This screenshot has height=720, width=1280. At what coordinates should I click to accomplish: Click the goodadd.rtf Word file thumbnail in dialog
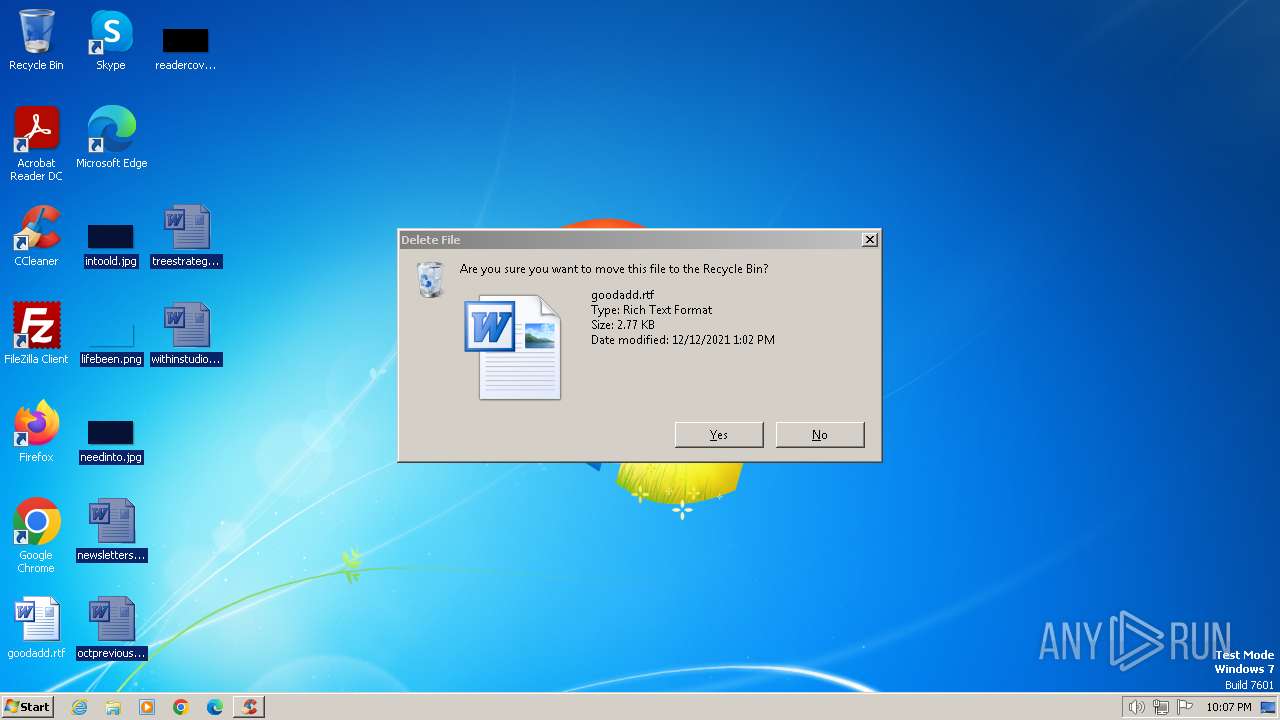click(513, 347)
